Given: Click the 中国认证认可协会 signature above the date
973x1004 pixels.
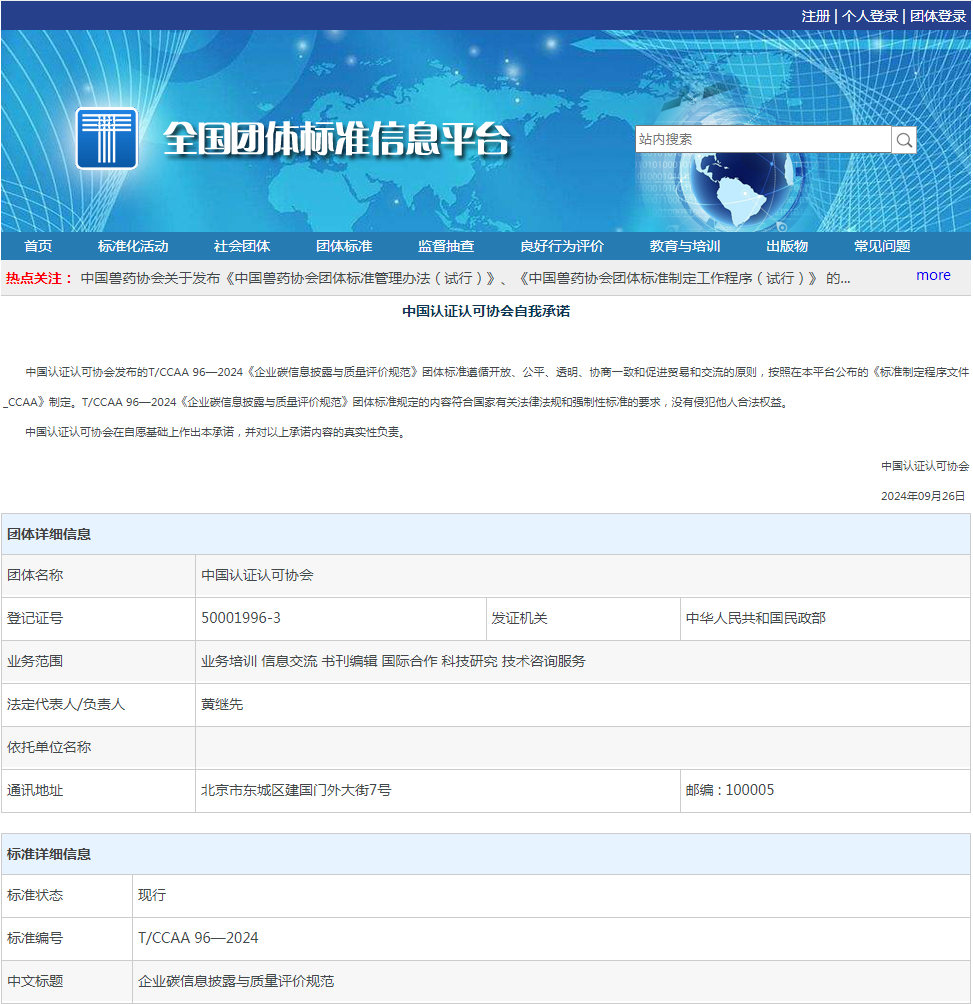Looking at the screenshot, I should coord(925,466).
